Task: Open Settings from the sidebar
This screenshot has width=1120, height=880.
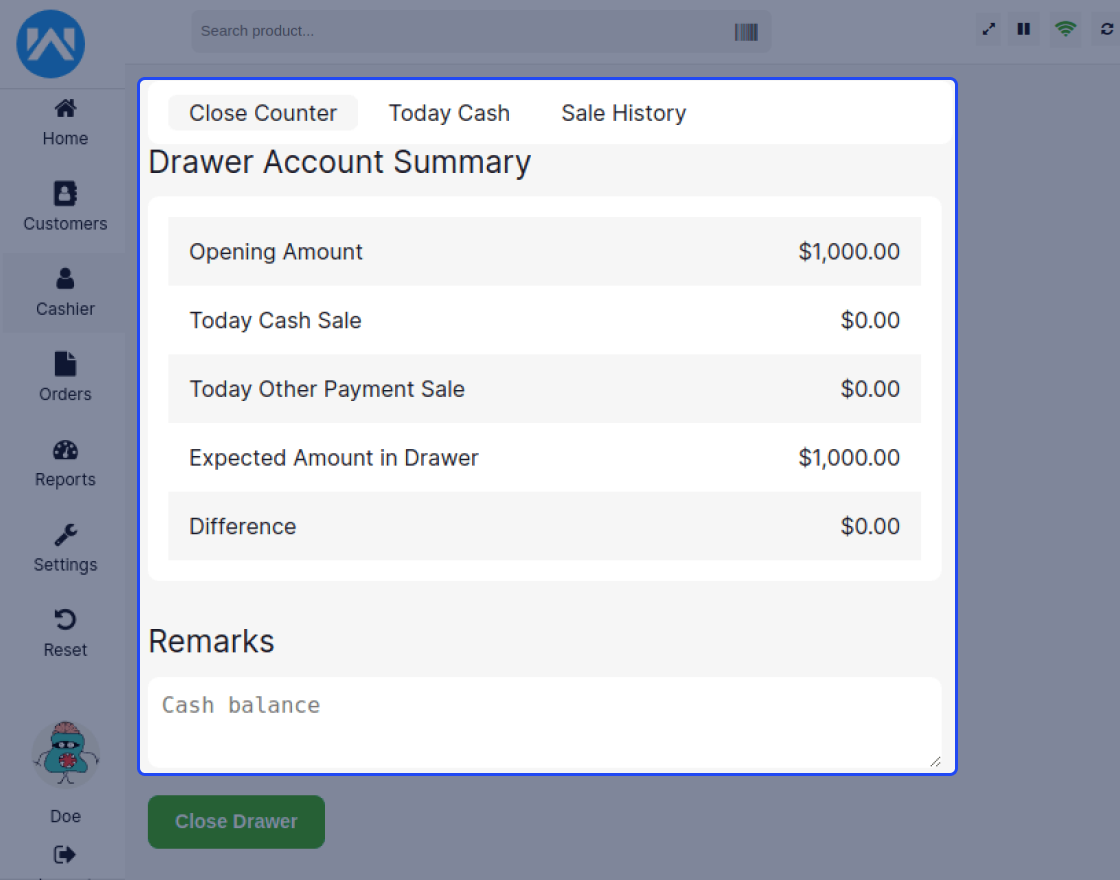Action: click(x=64, y=547)
